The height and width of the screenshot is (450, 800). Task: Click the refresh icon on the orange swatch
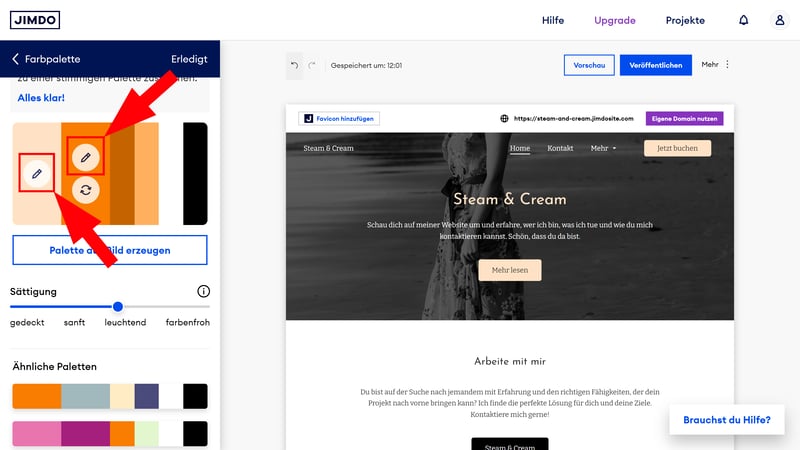tap(86, 189)
